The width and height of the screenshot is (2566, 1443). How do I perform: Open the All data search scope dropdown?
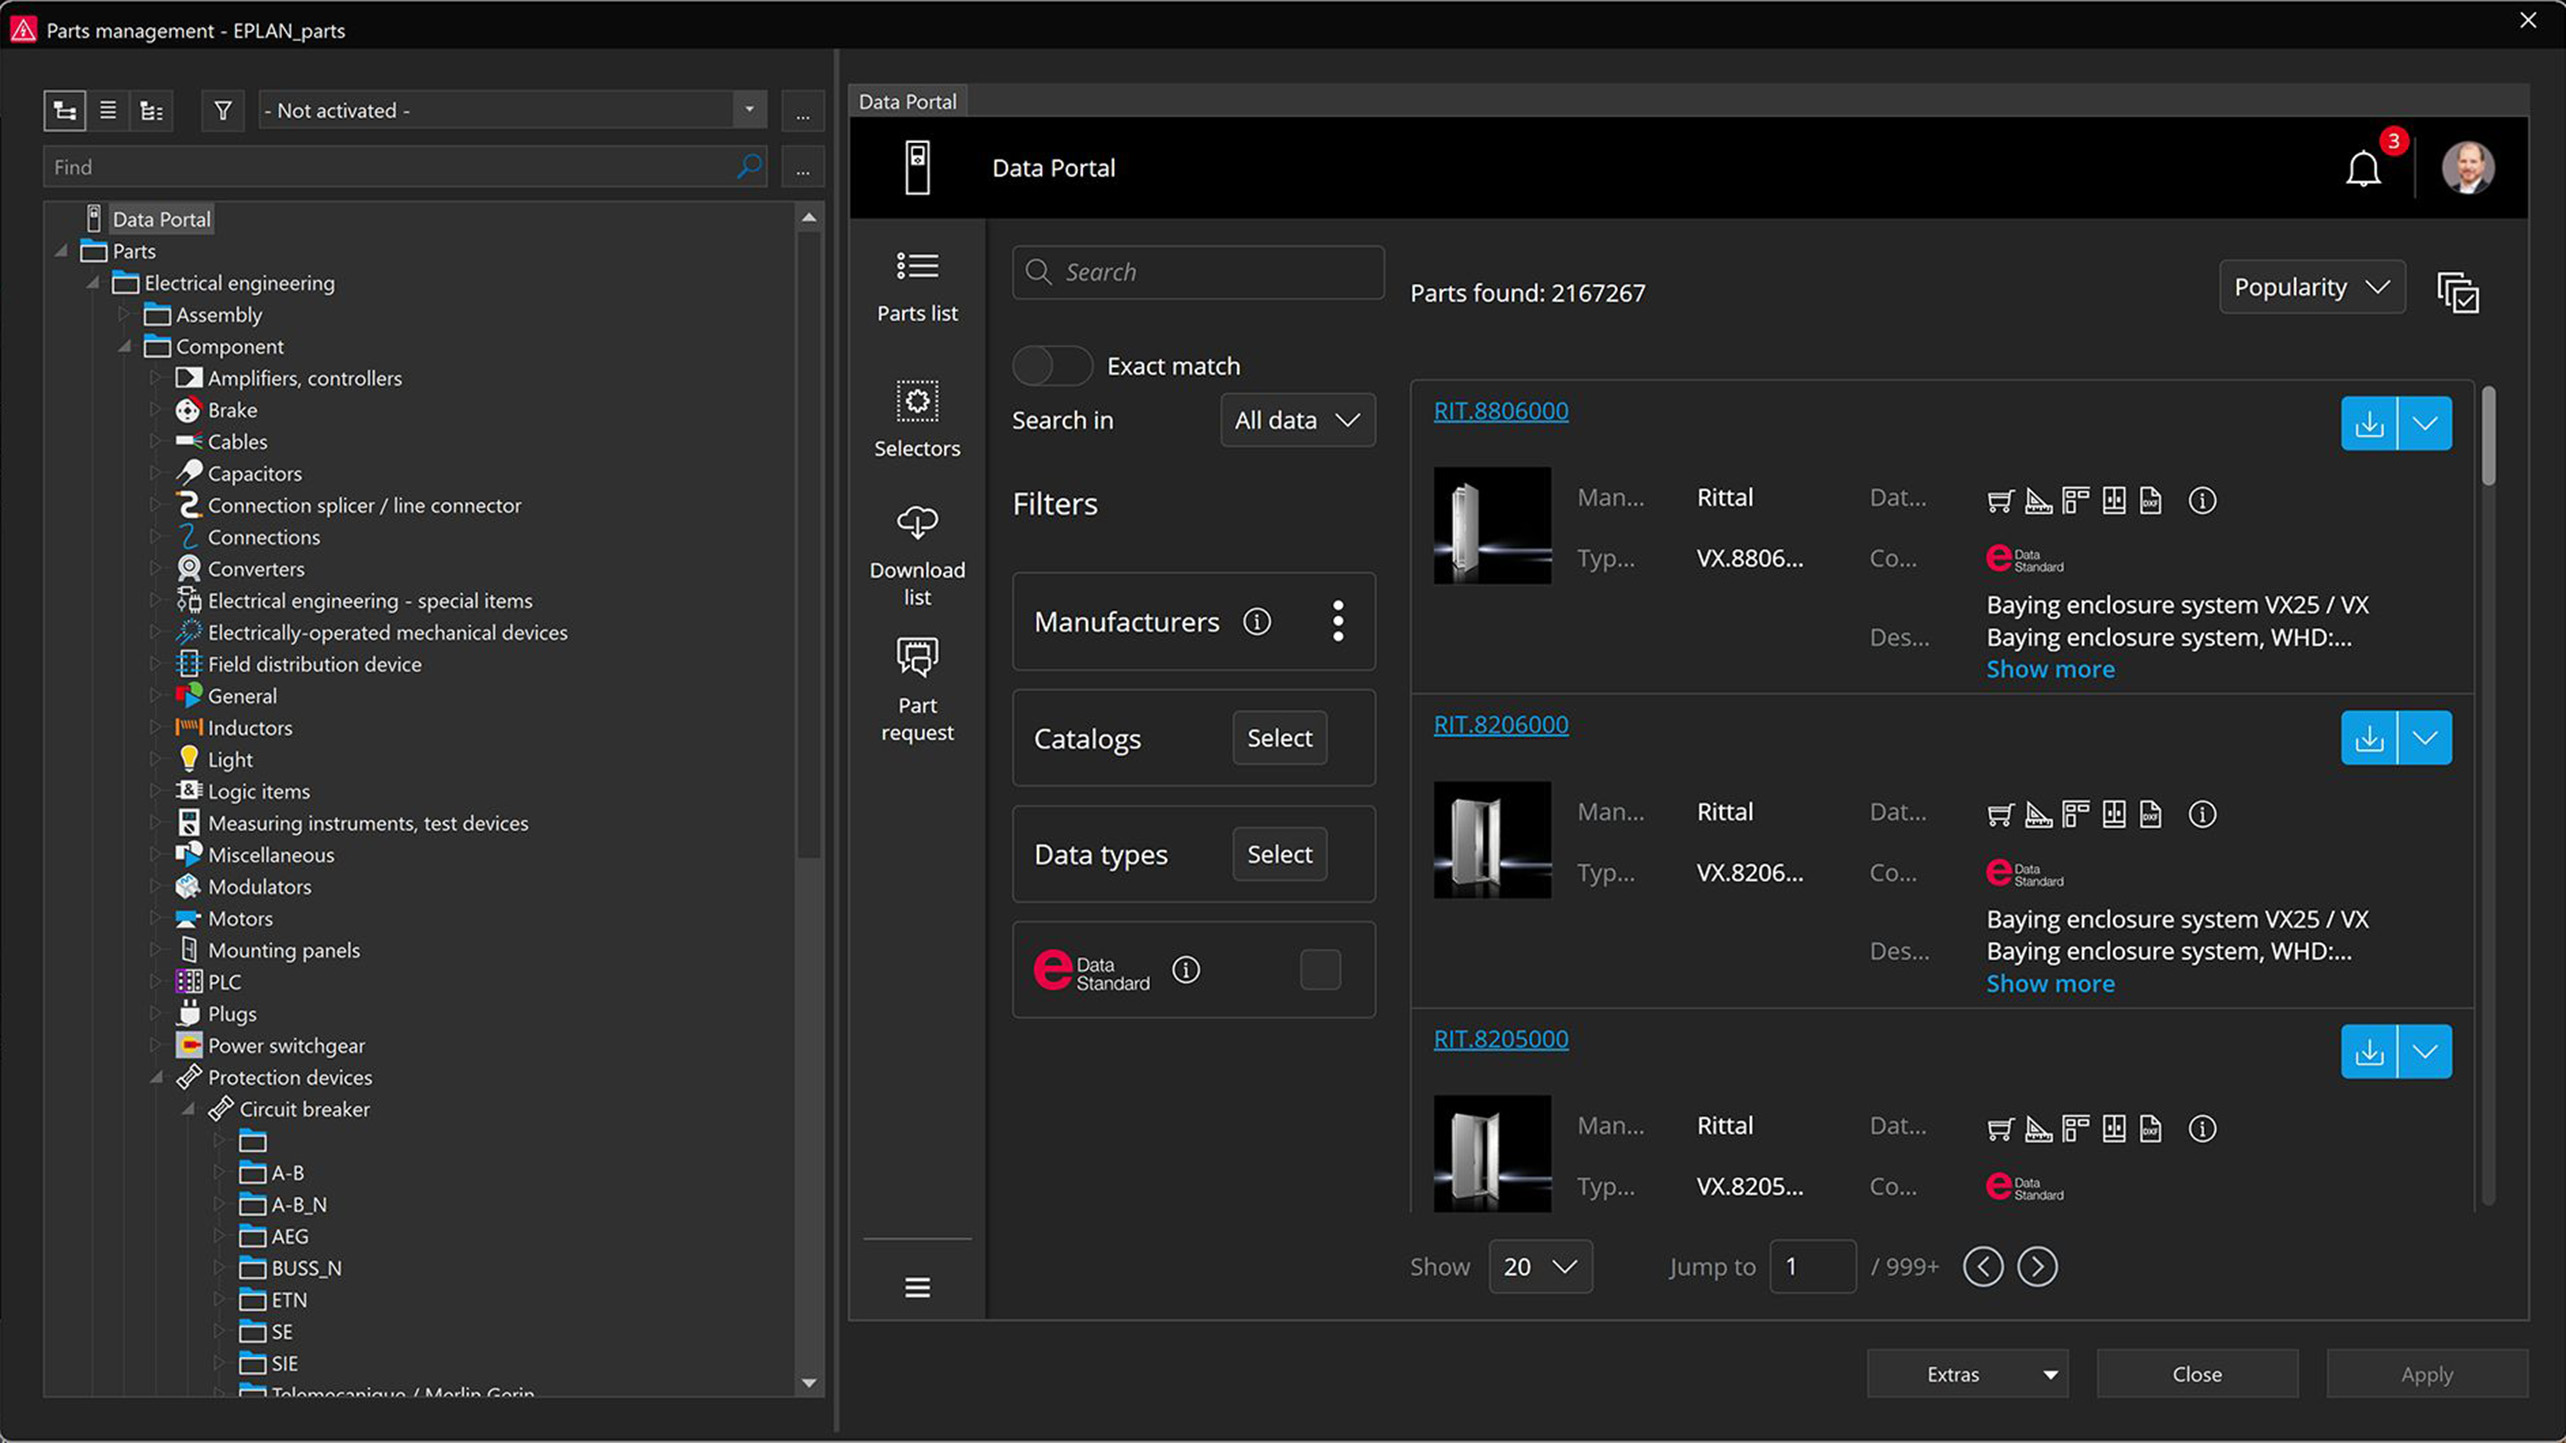tap(1296, 420)
